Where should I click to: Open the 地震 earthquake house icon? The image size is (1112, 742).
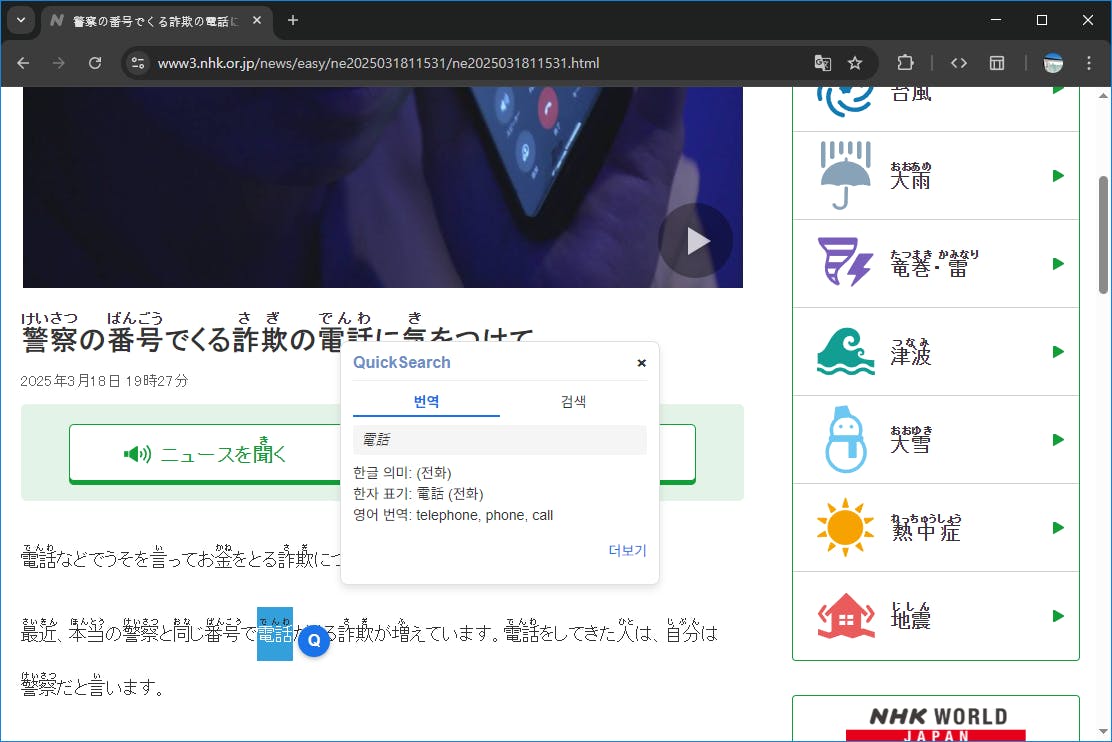point(845,615)
